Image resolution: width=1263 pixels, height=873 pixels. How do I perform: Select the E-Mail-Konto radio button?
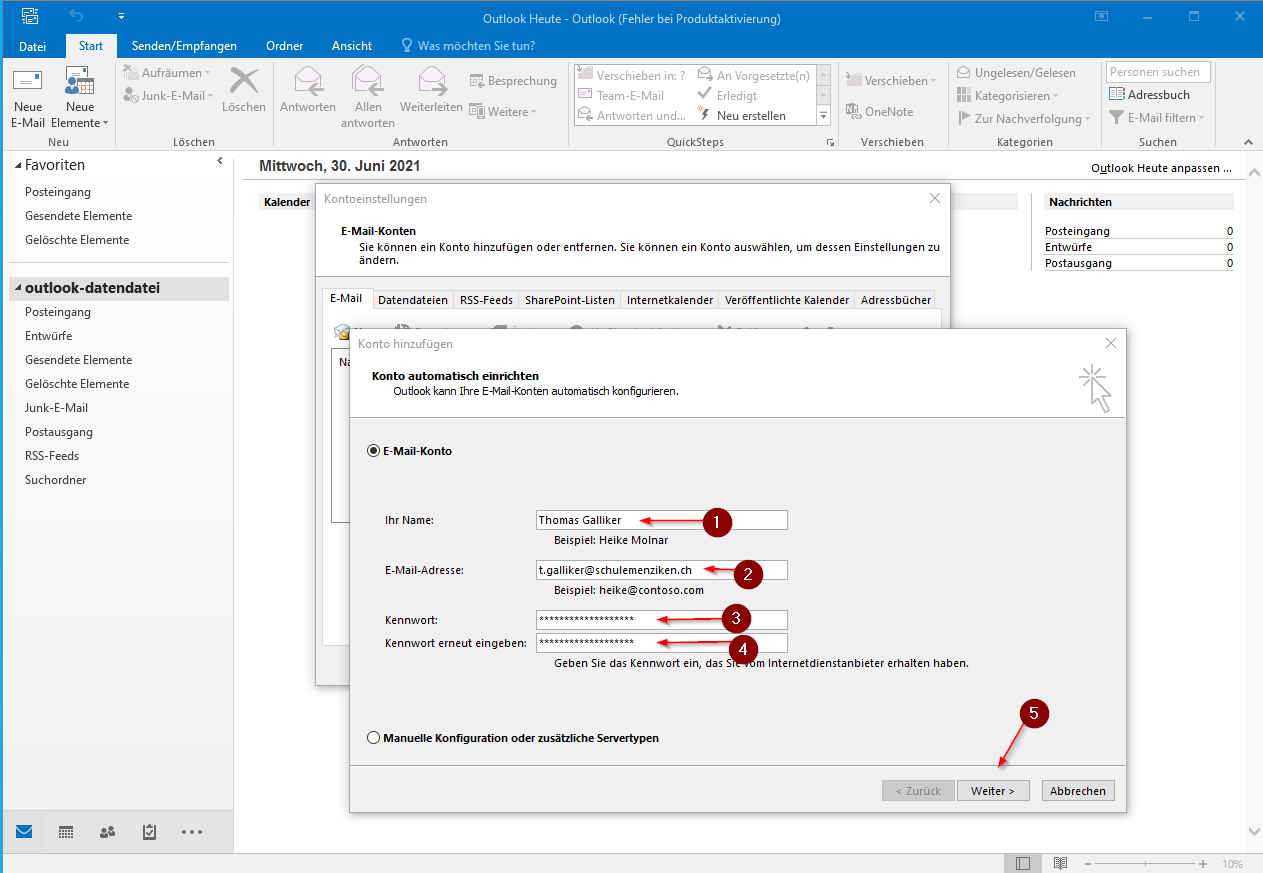[x=374, y=451]
